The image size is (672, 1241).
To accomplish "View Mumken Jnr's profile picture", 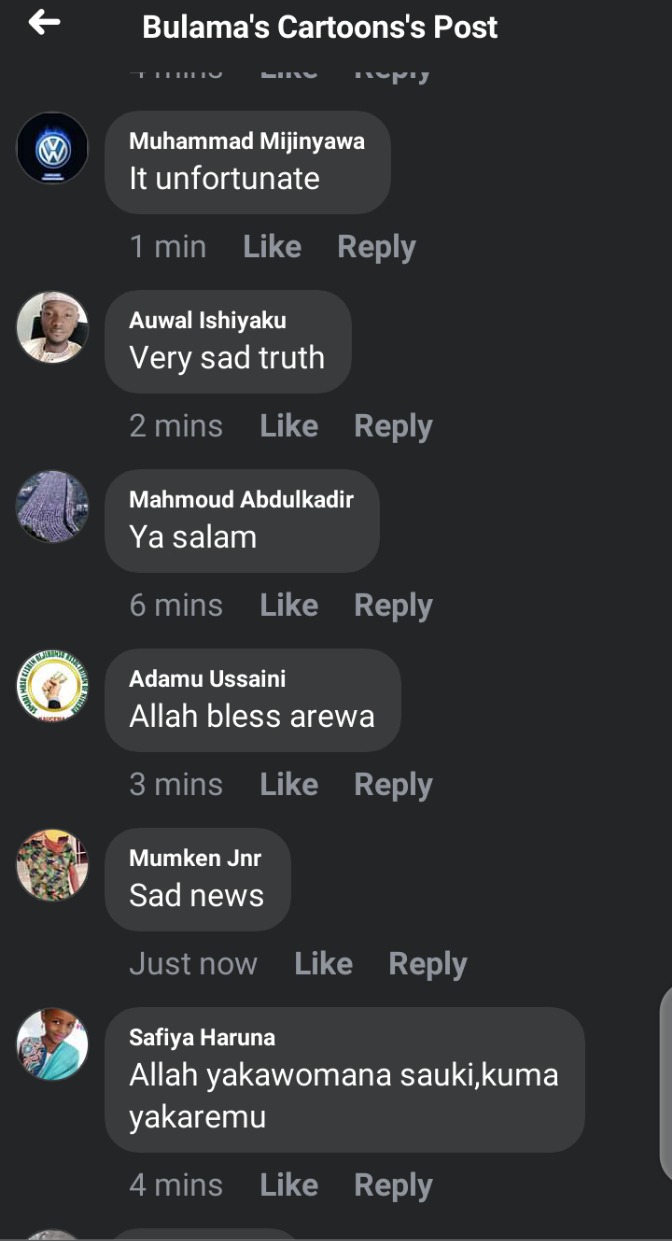I will [53, 865].
